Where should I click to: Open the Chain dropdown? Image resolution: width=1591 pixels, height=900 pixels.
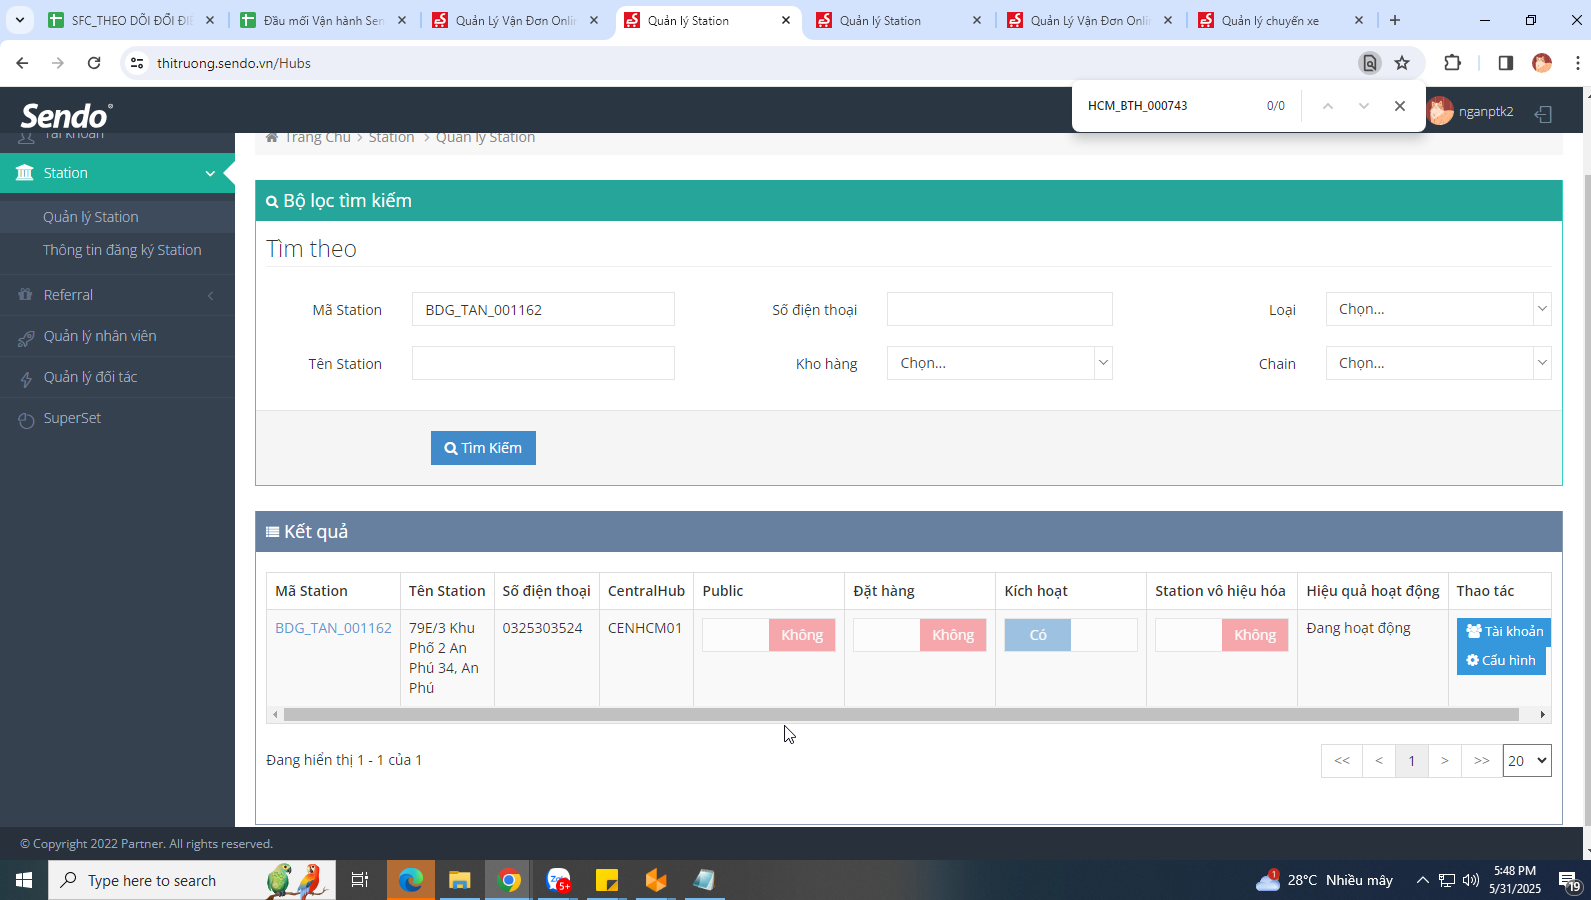click(x=1438, y=363)
